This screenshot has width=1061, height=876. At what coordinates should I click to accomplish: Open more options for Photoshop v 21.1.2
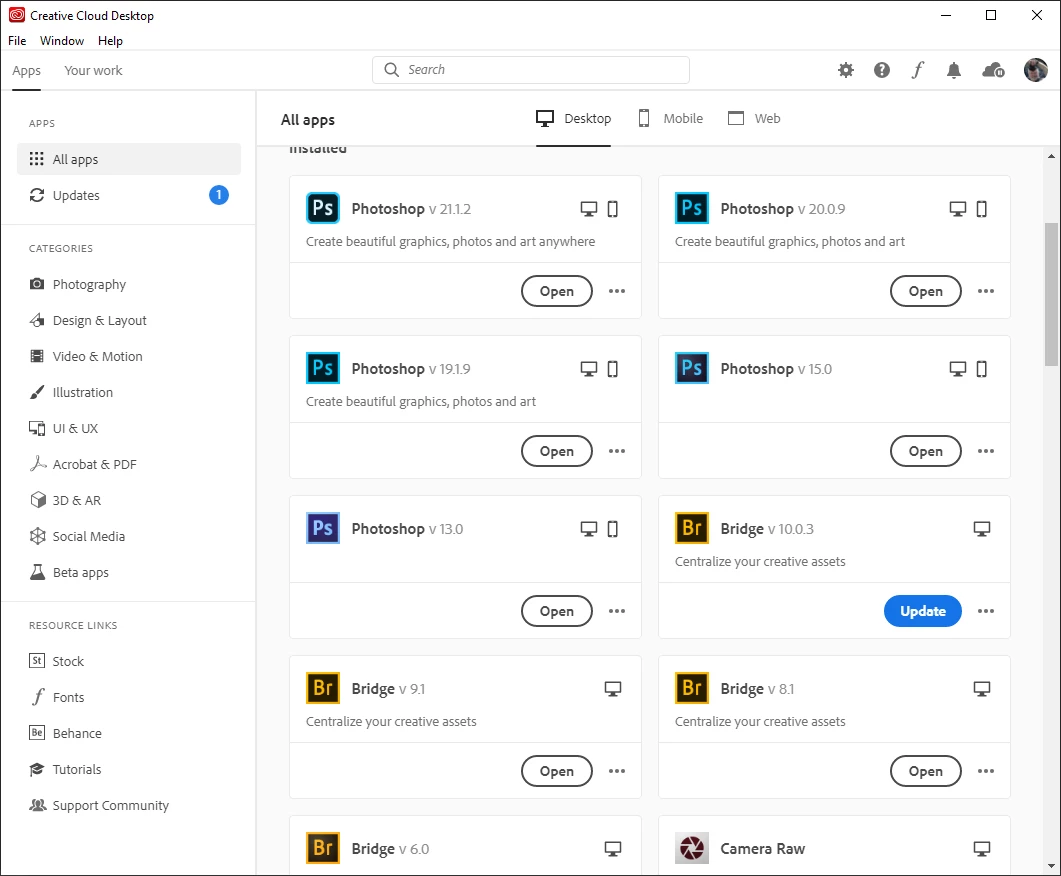[616, 291]
